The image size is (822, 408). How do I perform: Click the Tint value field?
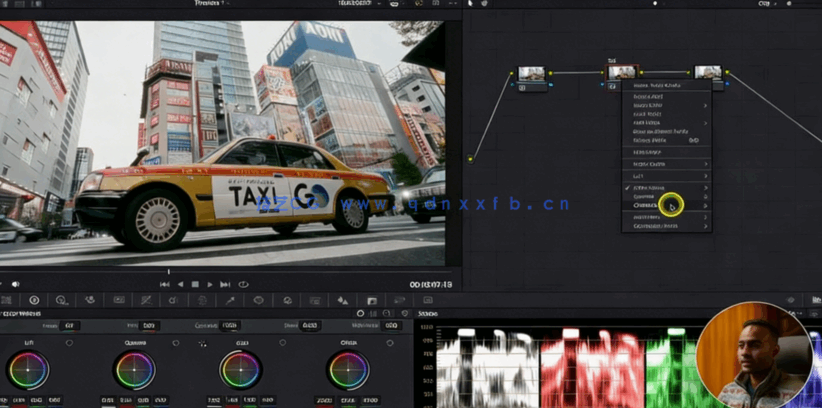point(149,326)
